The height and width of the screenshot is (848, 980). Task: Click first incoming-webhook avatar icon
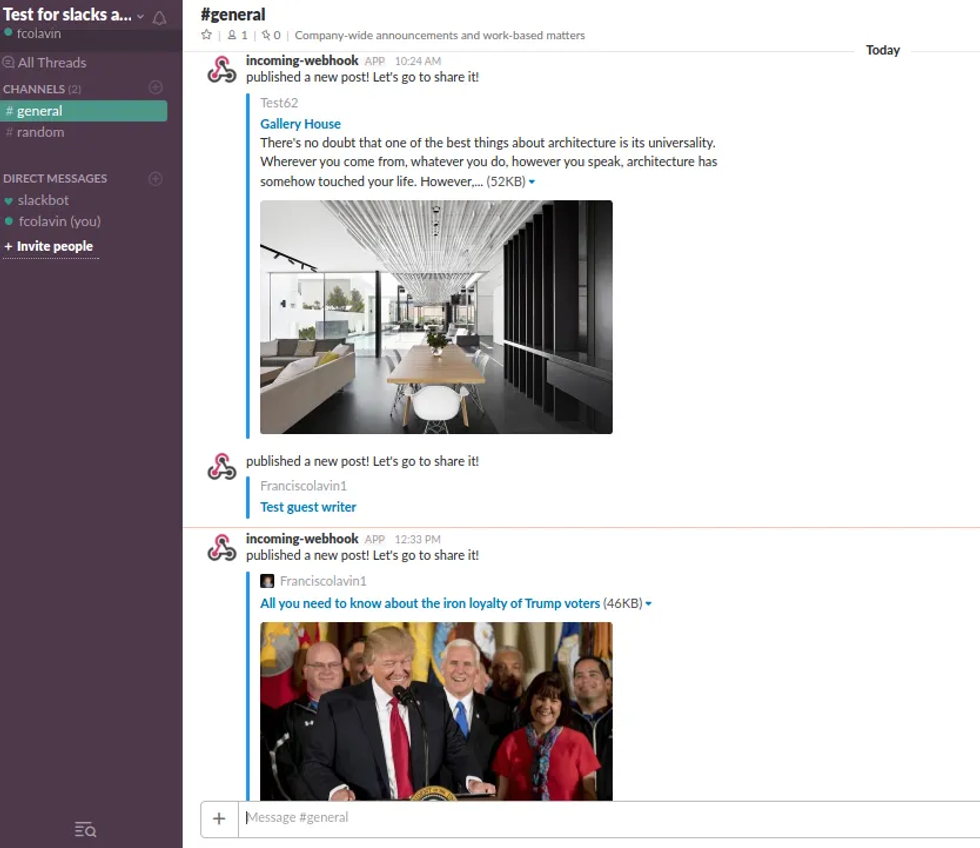tap(222, 70)
